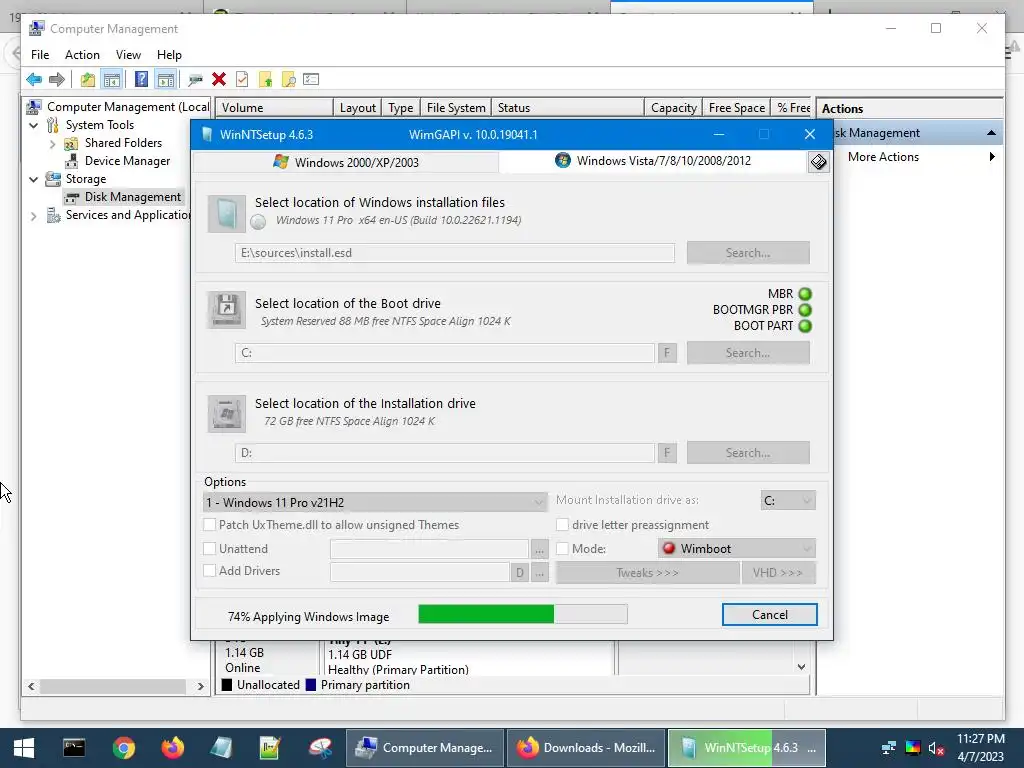Click the yellow folder with arrow toolbar icon
The image size is (1024, 768).
(265, 80)
